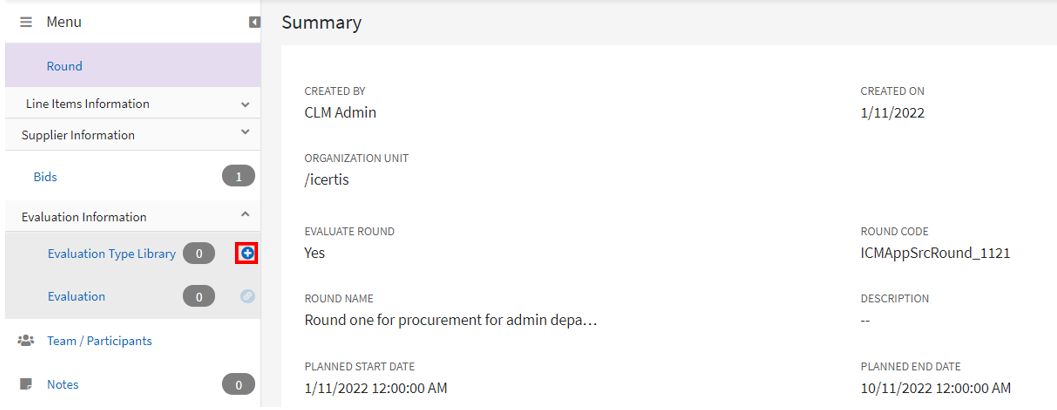The image size is (1057, 410).
Task: Open the Evaluation link
Action: click(76, 296)
